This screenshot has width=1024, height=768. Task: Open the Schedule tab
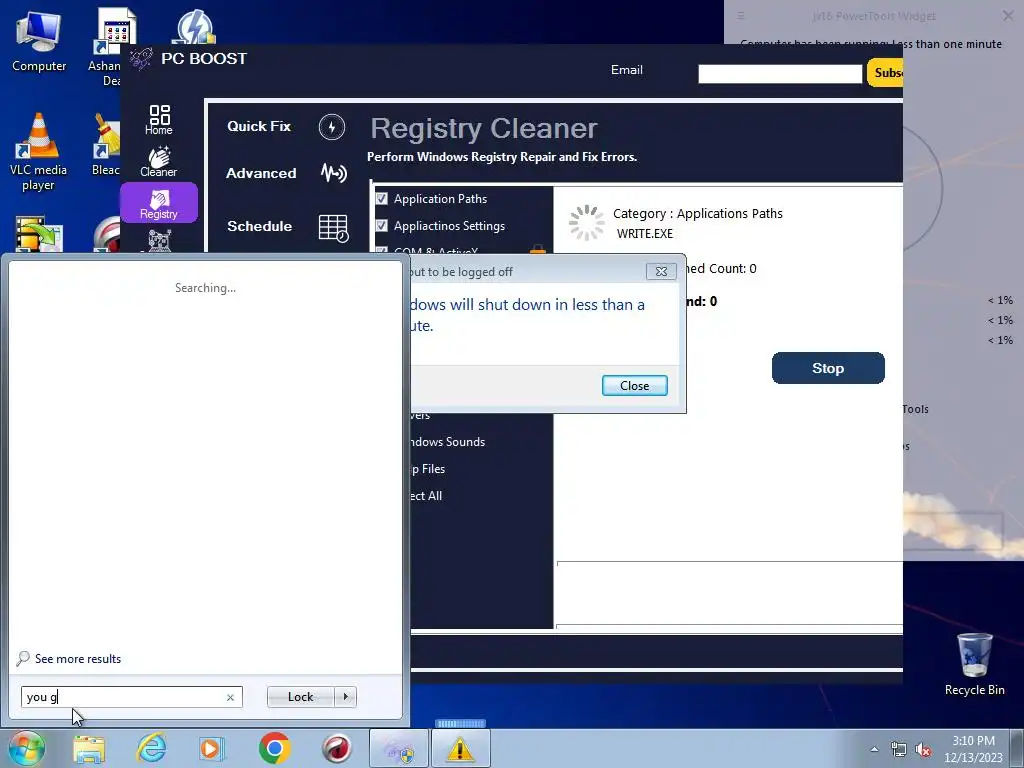tap(259, 227)
